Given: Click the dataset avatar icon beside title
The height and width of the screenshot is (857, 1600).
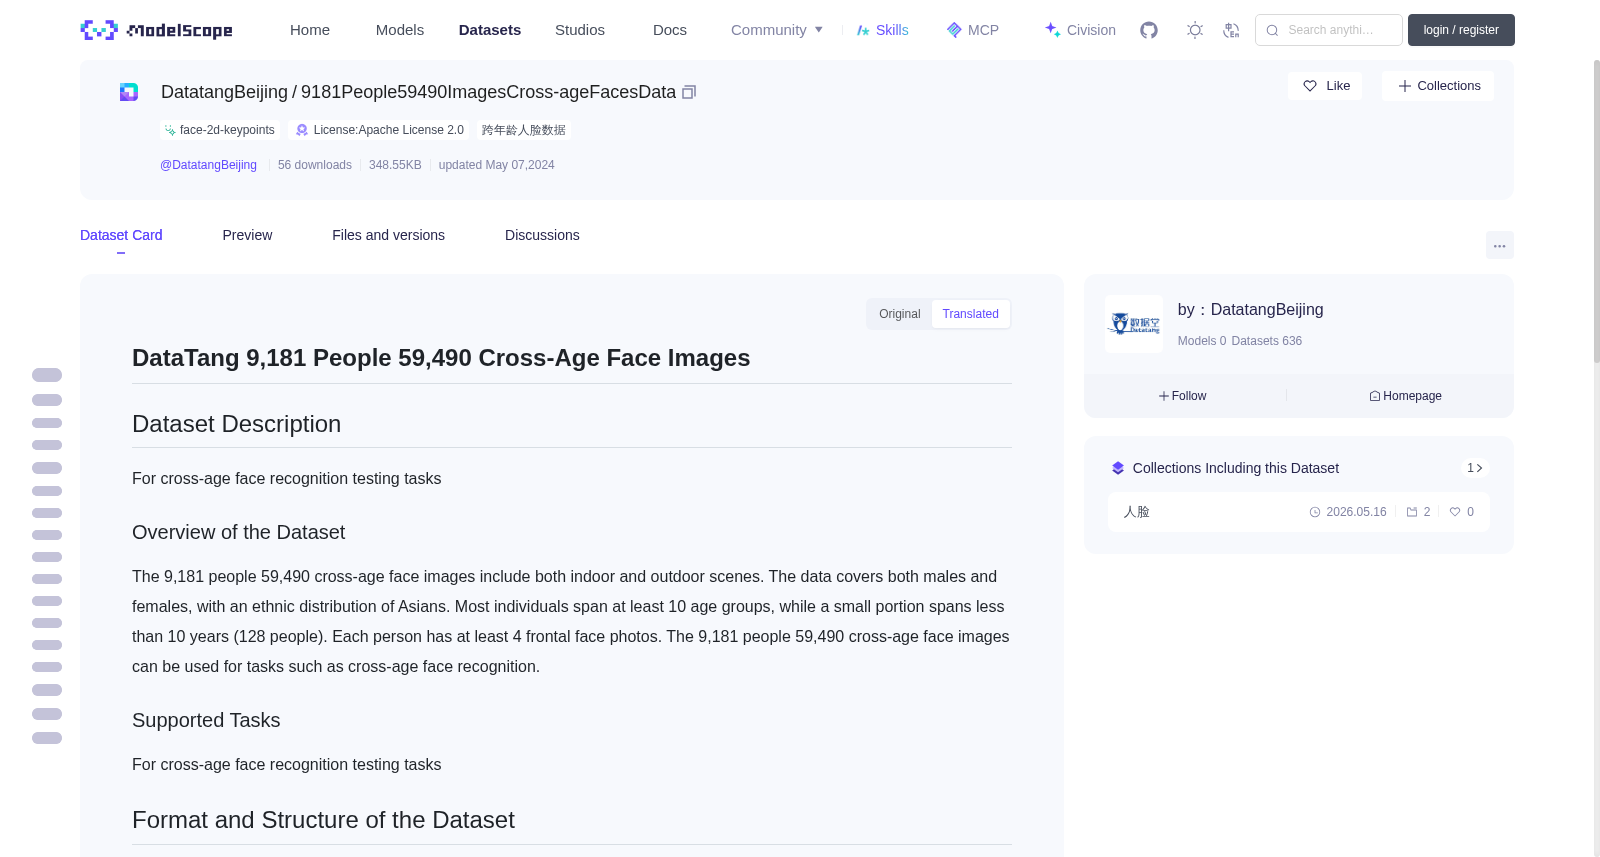Looking at the screenshot, I should pyautogui.click(x=129, y=92).
